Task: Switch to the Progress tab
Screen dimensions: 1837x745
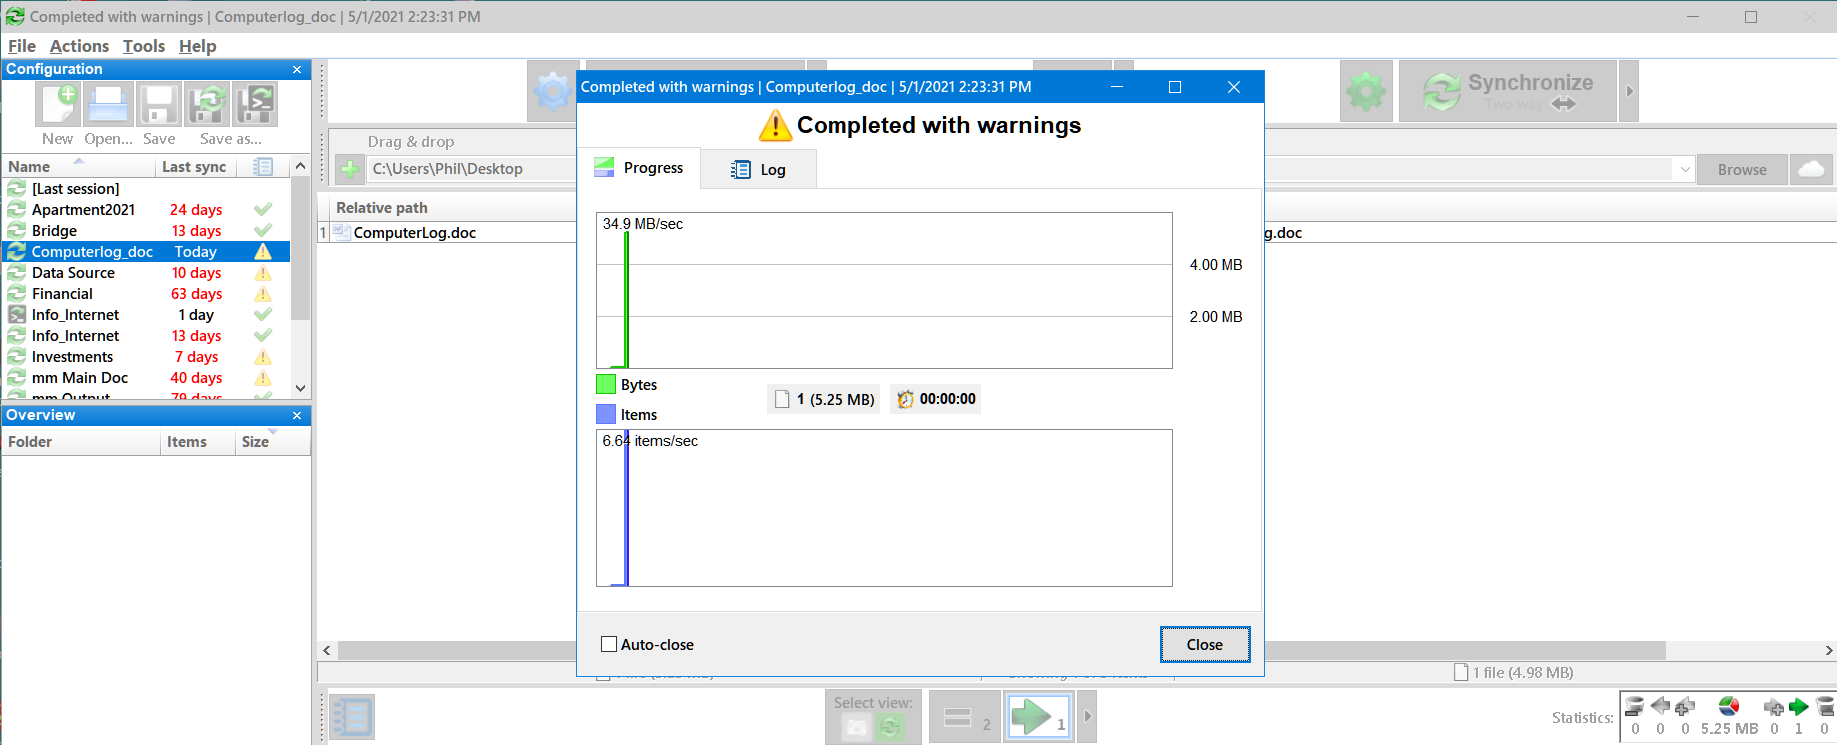Action: coord(639,168)
